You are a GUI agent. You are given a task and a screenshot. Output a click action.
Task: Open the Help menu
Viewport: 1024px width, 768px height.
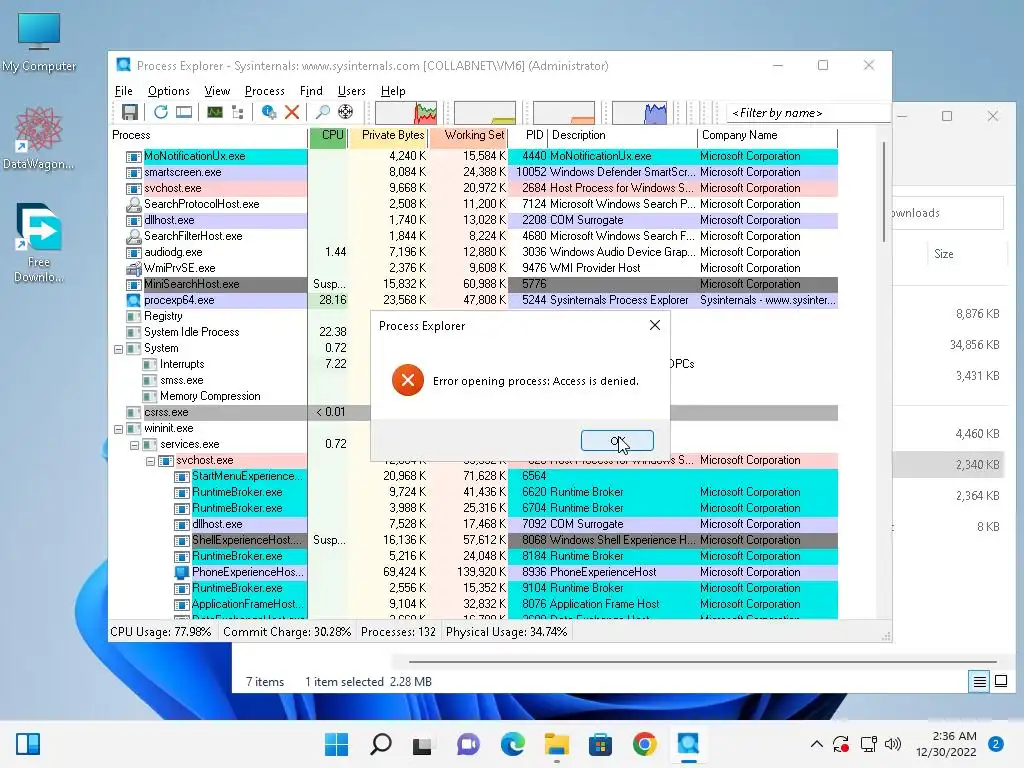coord(393,91)
